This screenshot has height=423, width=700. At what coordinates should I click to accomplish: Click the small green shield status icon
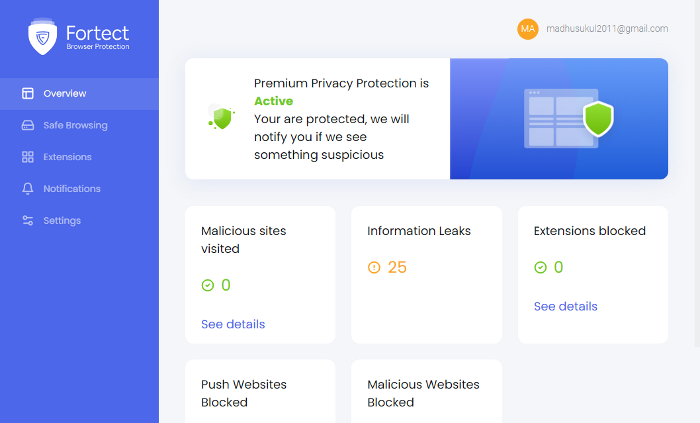[221, 117]
